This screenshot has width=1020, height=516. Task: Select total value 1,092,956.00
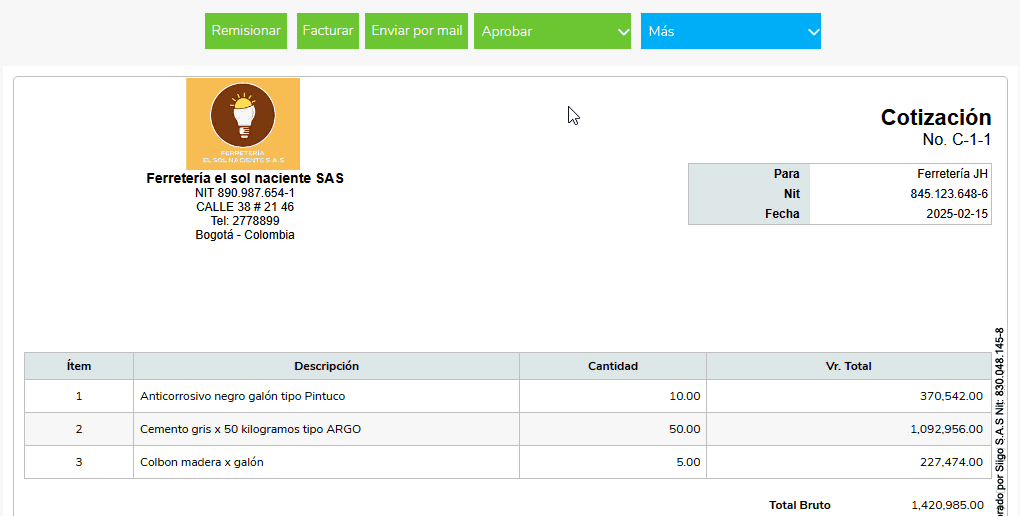pyautogui.click(x=946, y=429)
